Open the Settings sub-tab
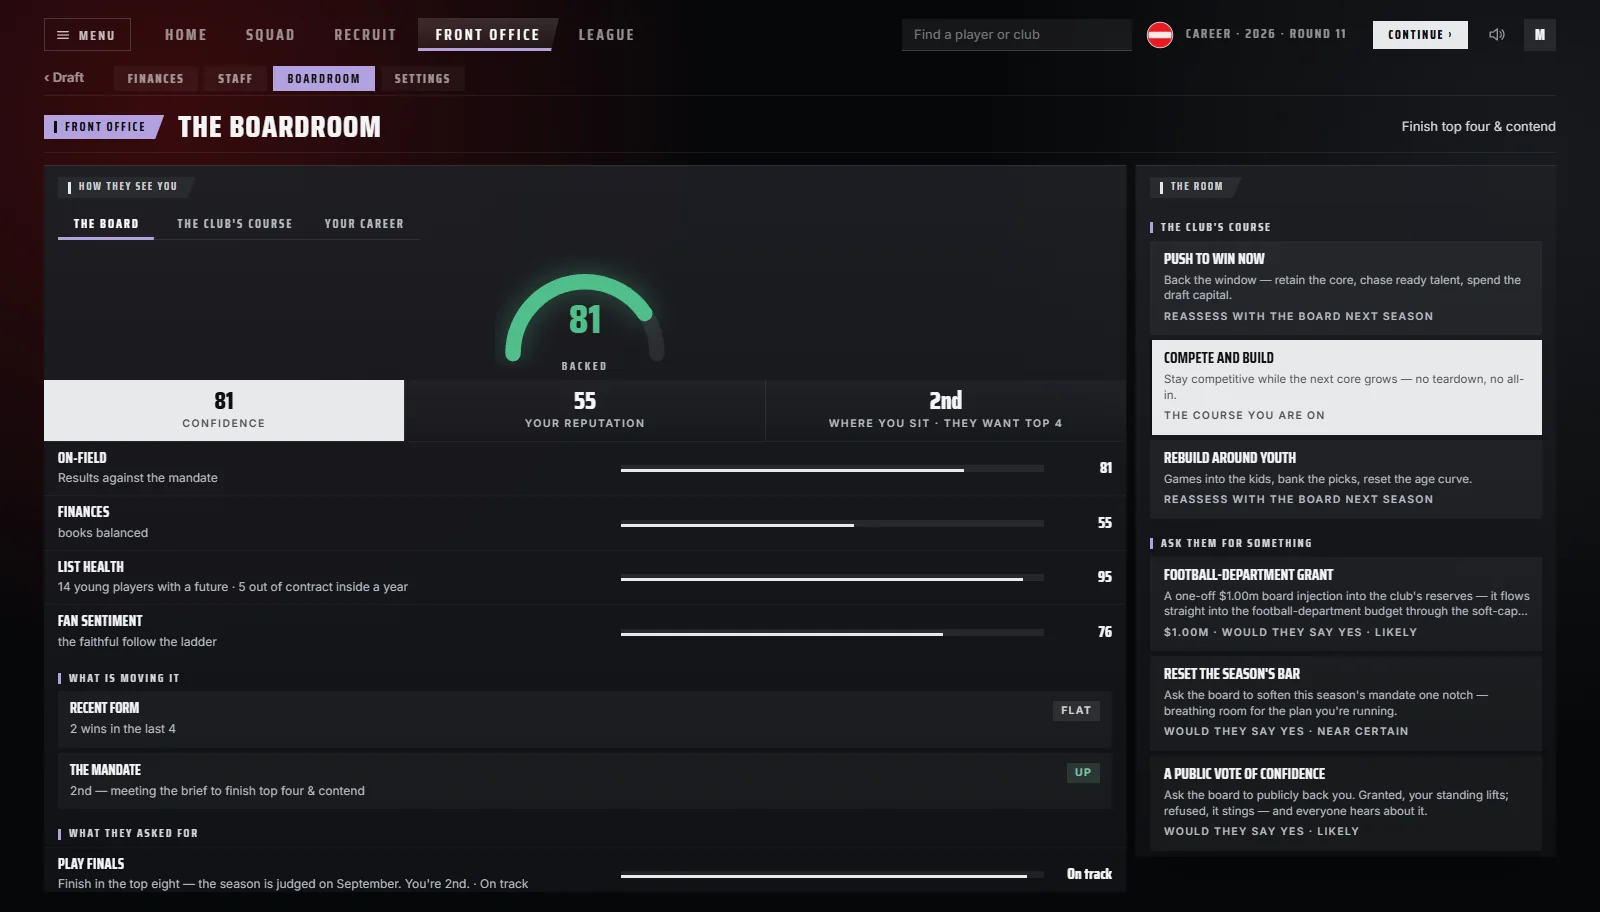The height and width of the screenshot is (912, 1600). click(422, 79)
